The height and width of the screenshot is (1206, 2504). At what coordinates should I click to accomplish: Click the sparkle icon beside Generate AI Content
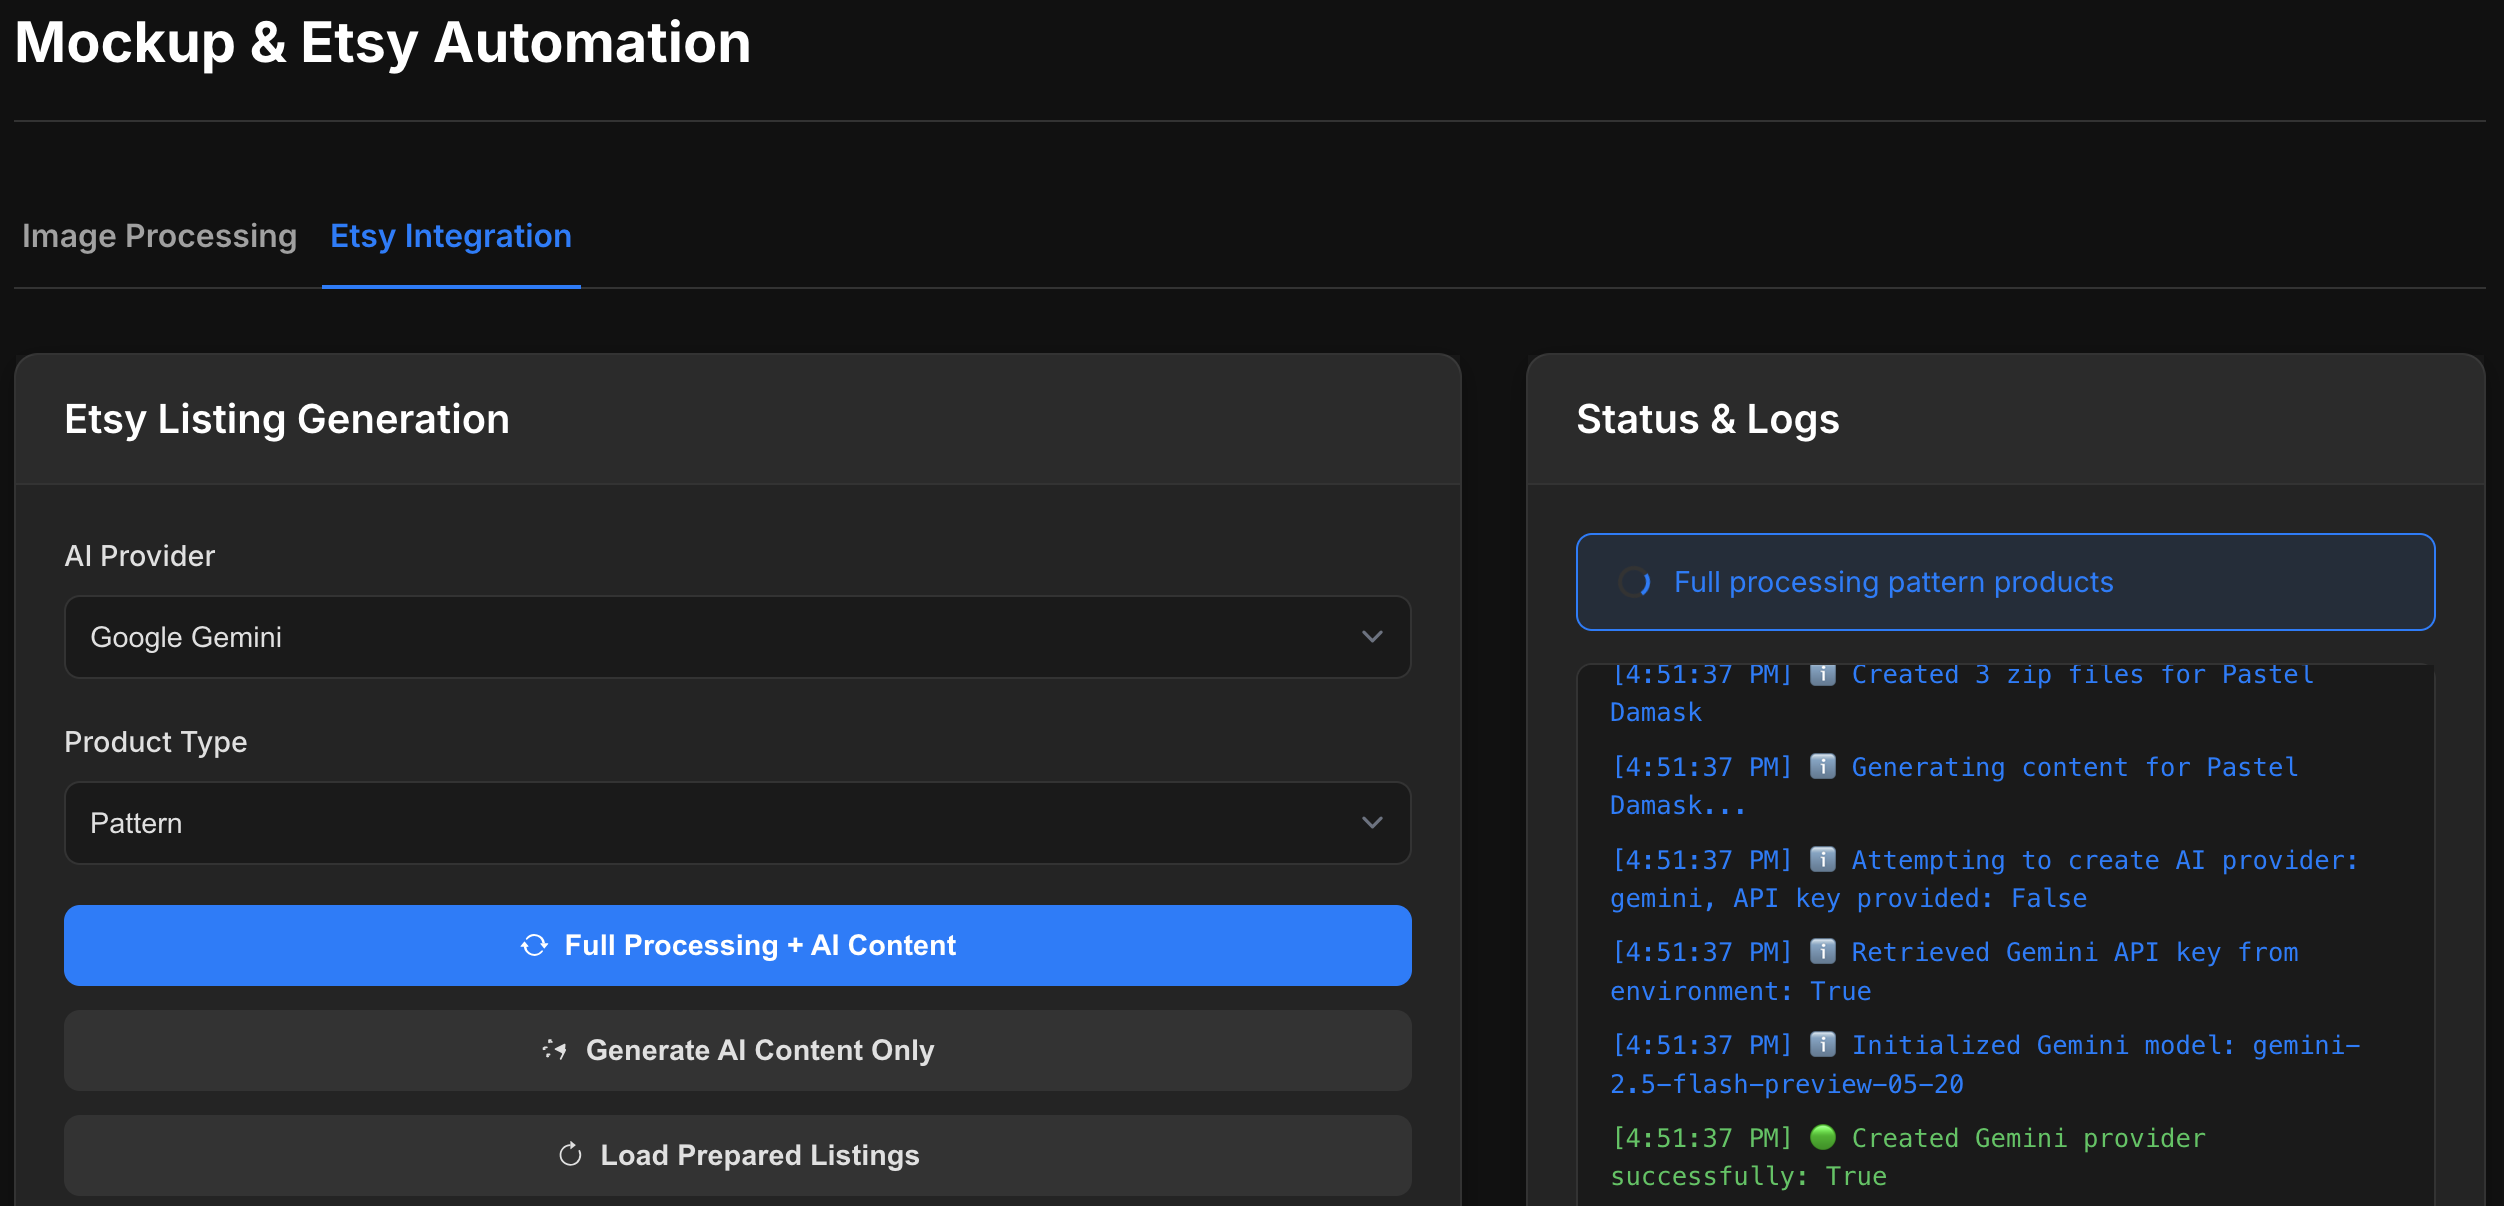pos(555,1050)
